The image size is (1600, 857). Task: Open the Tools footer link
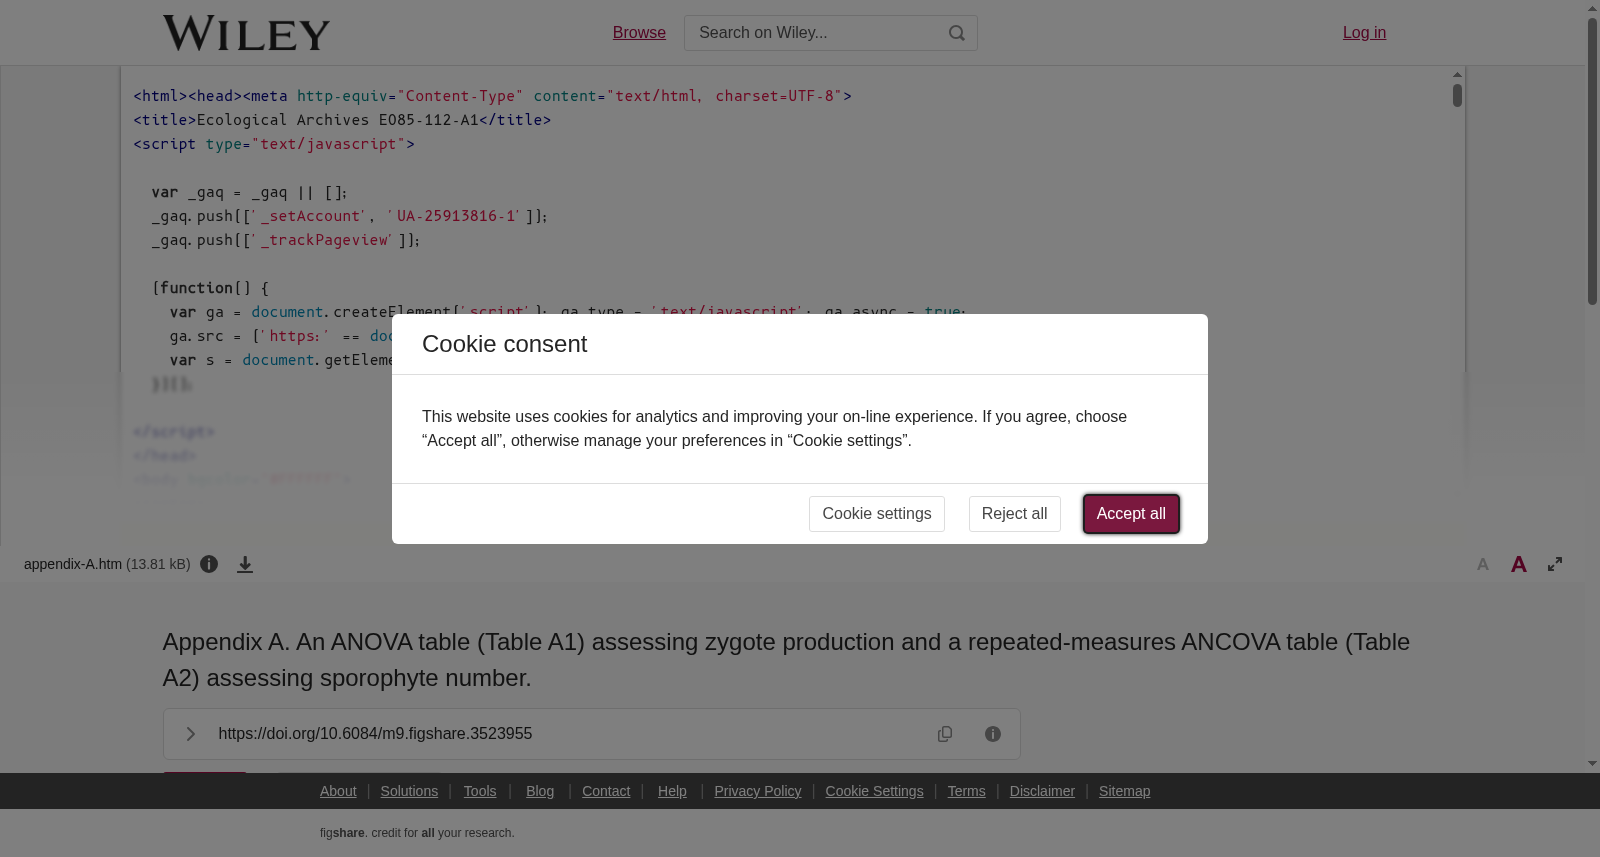[480, 791]
